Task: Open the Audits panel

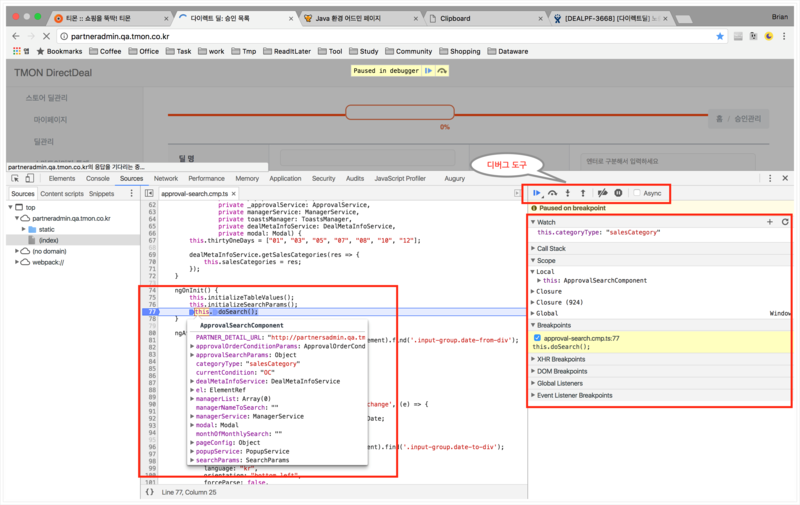Action: pos(355,179)
